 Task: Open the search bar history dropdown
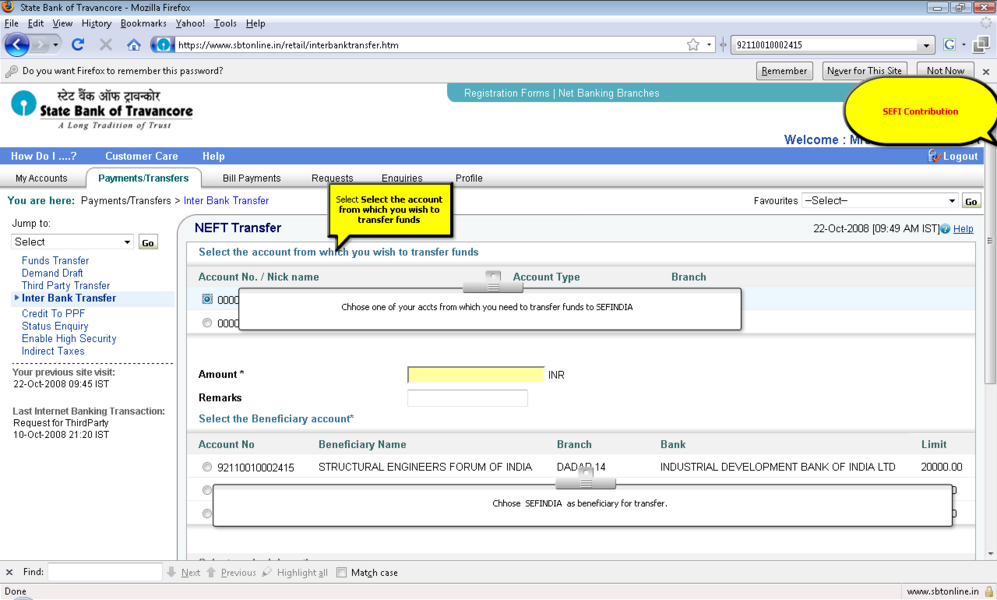click(925, 45)
